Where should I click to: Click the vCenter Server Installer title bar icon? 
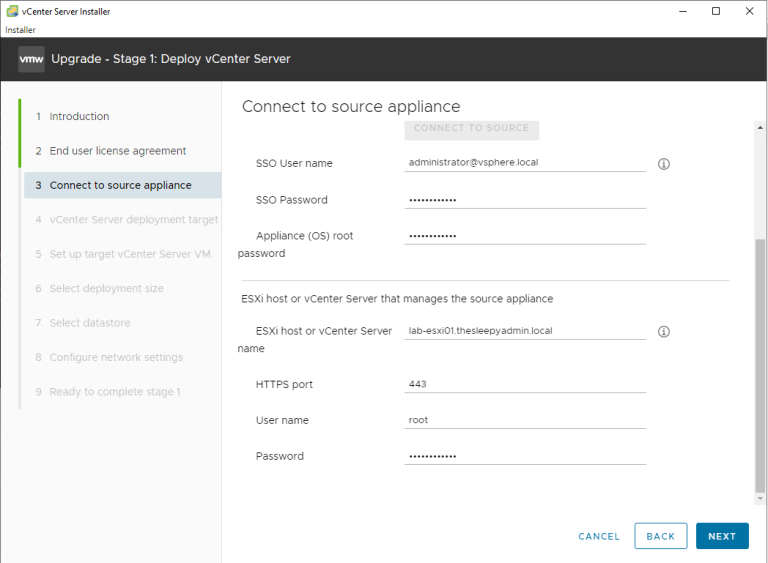pyautogui.click(x=12, y=11)
